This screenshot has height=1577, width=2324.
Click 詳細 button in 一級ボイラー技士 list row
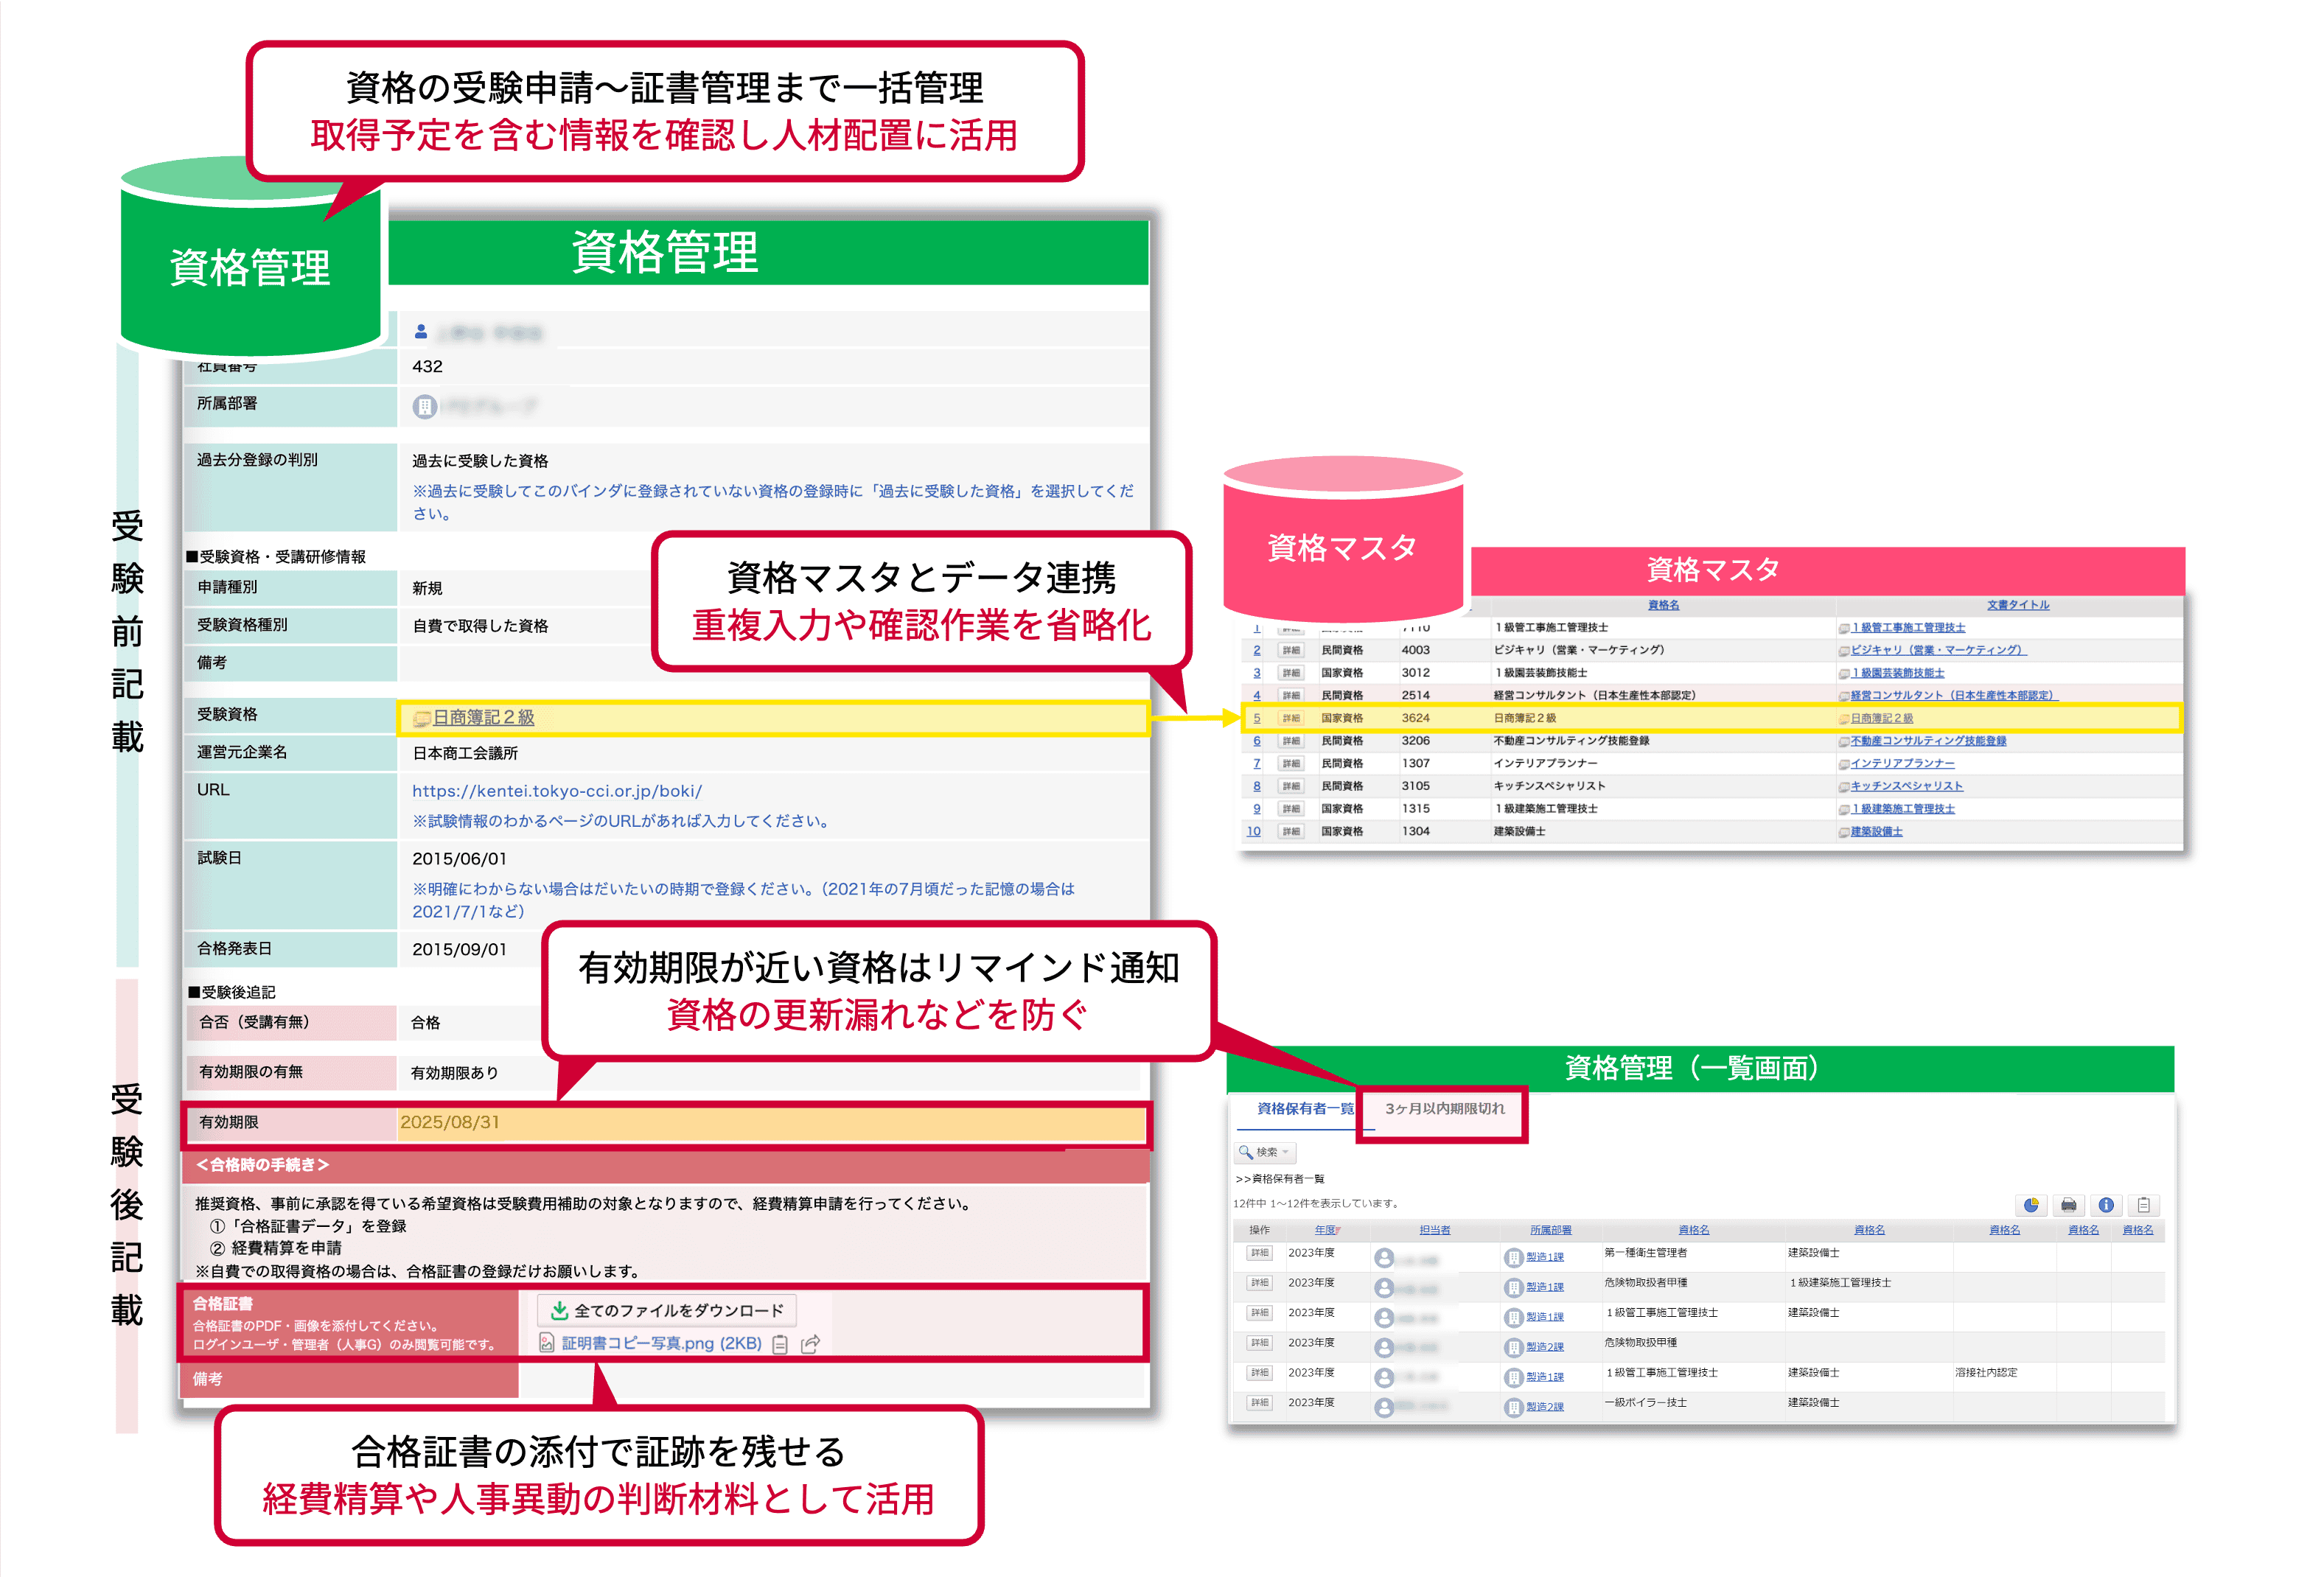[x=1259, y=1403]
